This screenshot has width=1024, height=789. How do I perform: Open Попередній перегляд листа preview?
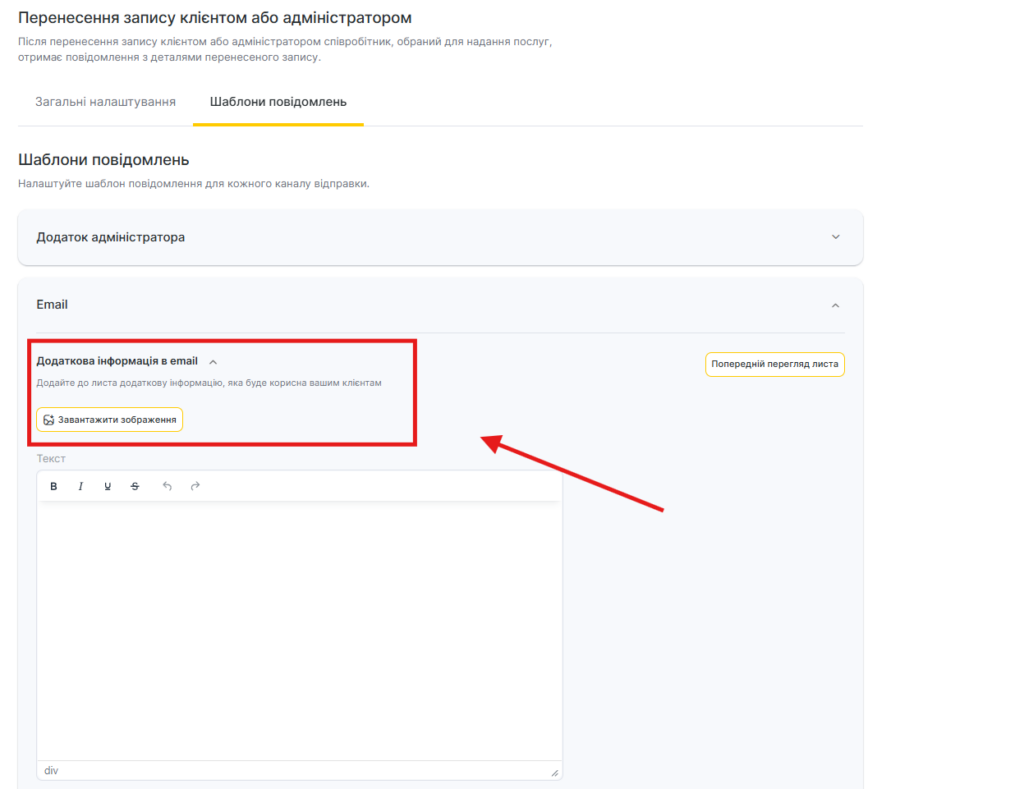[775, 364]
